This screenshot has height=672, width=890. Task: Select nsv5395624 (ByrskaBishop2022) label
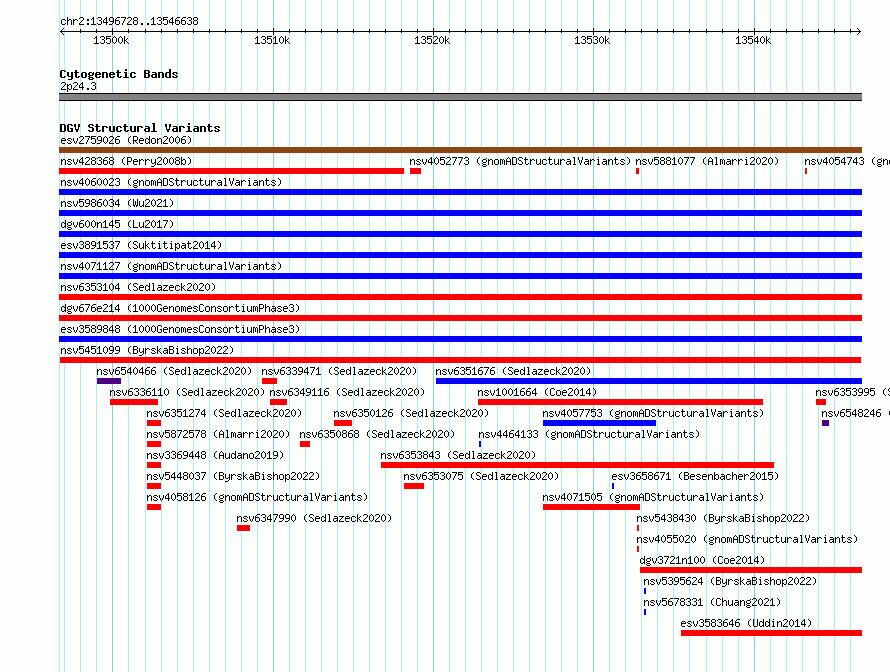point(730,581)
